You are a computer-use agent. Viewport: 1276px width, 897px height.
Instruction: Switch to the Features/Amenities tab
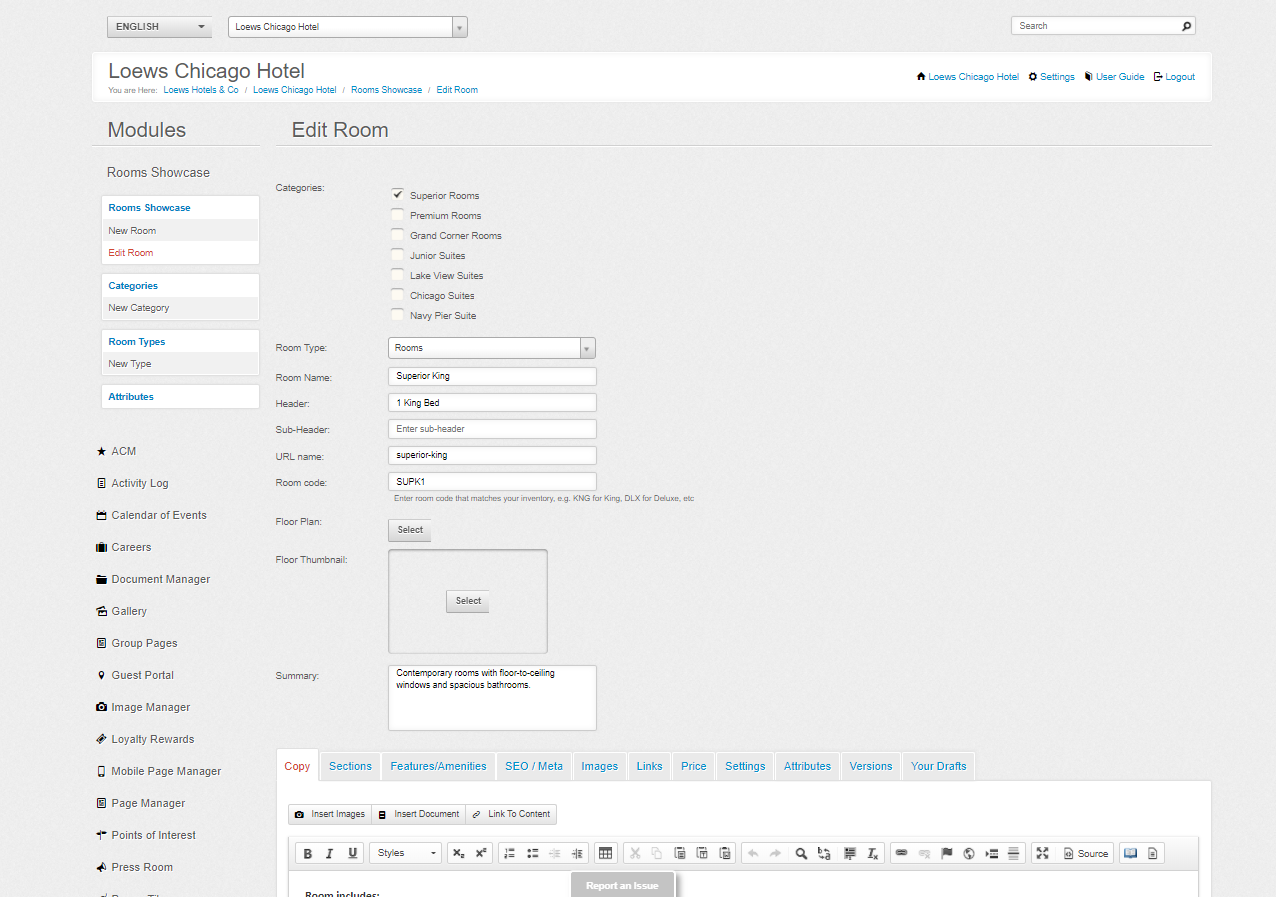pos(438,766)
